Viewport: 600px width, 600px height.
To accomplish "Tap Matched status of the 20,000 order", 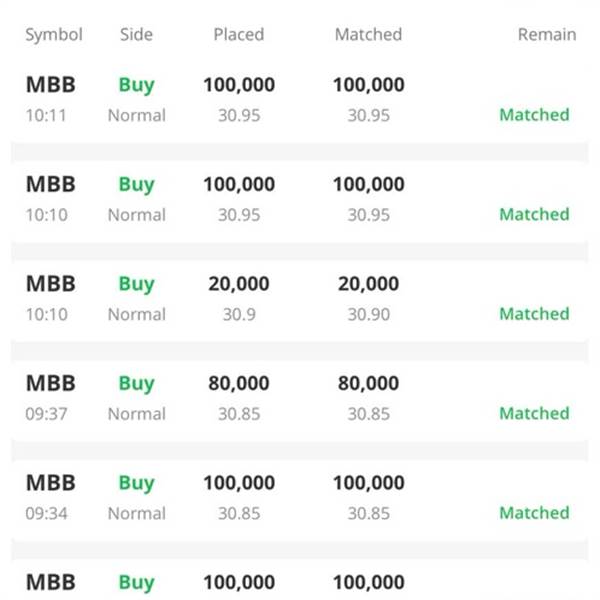I will [x=534, y=314].
